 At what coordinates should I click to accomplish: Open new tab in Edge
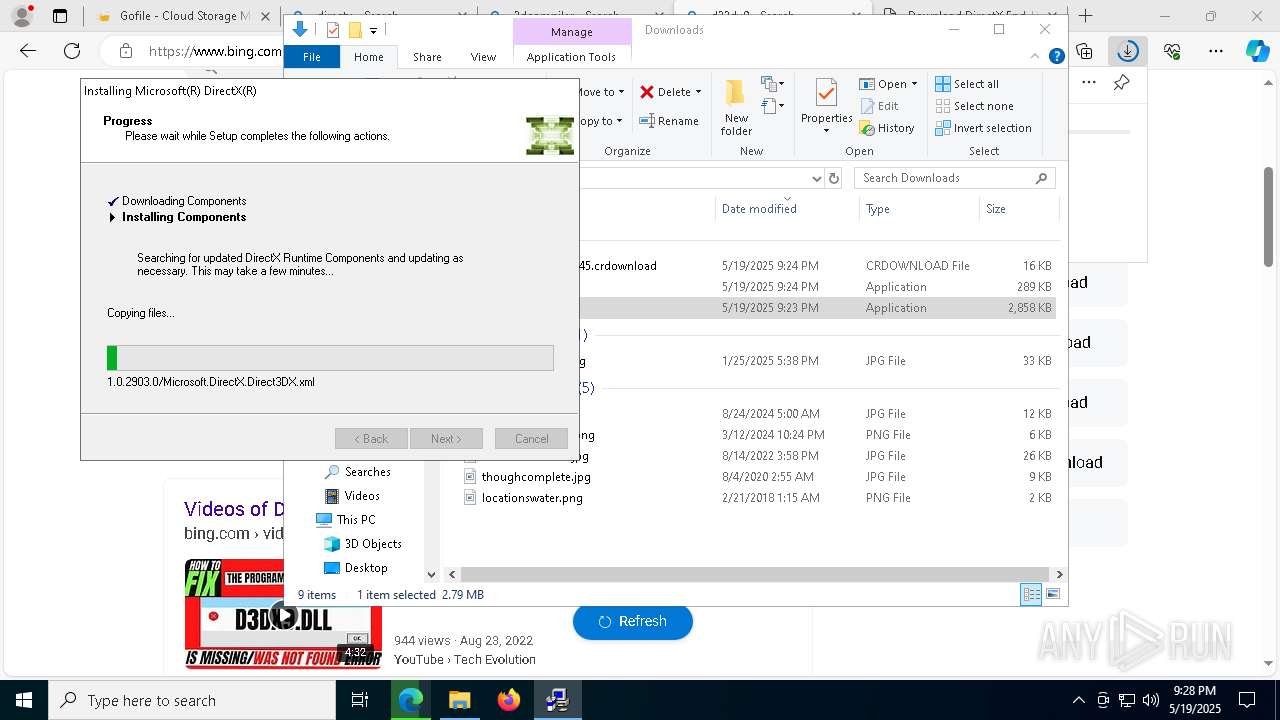(1086, 16)
